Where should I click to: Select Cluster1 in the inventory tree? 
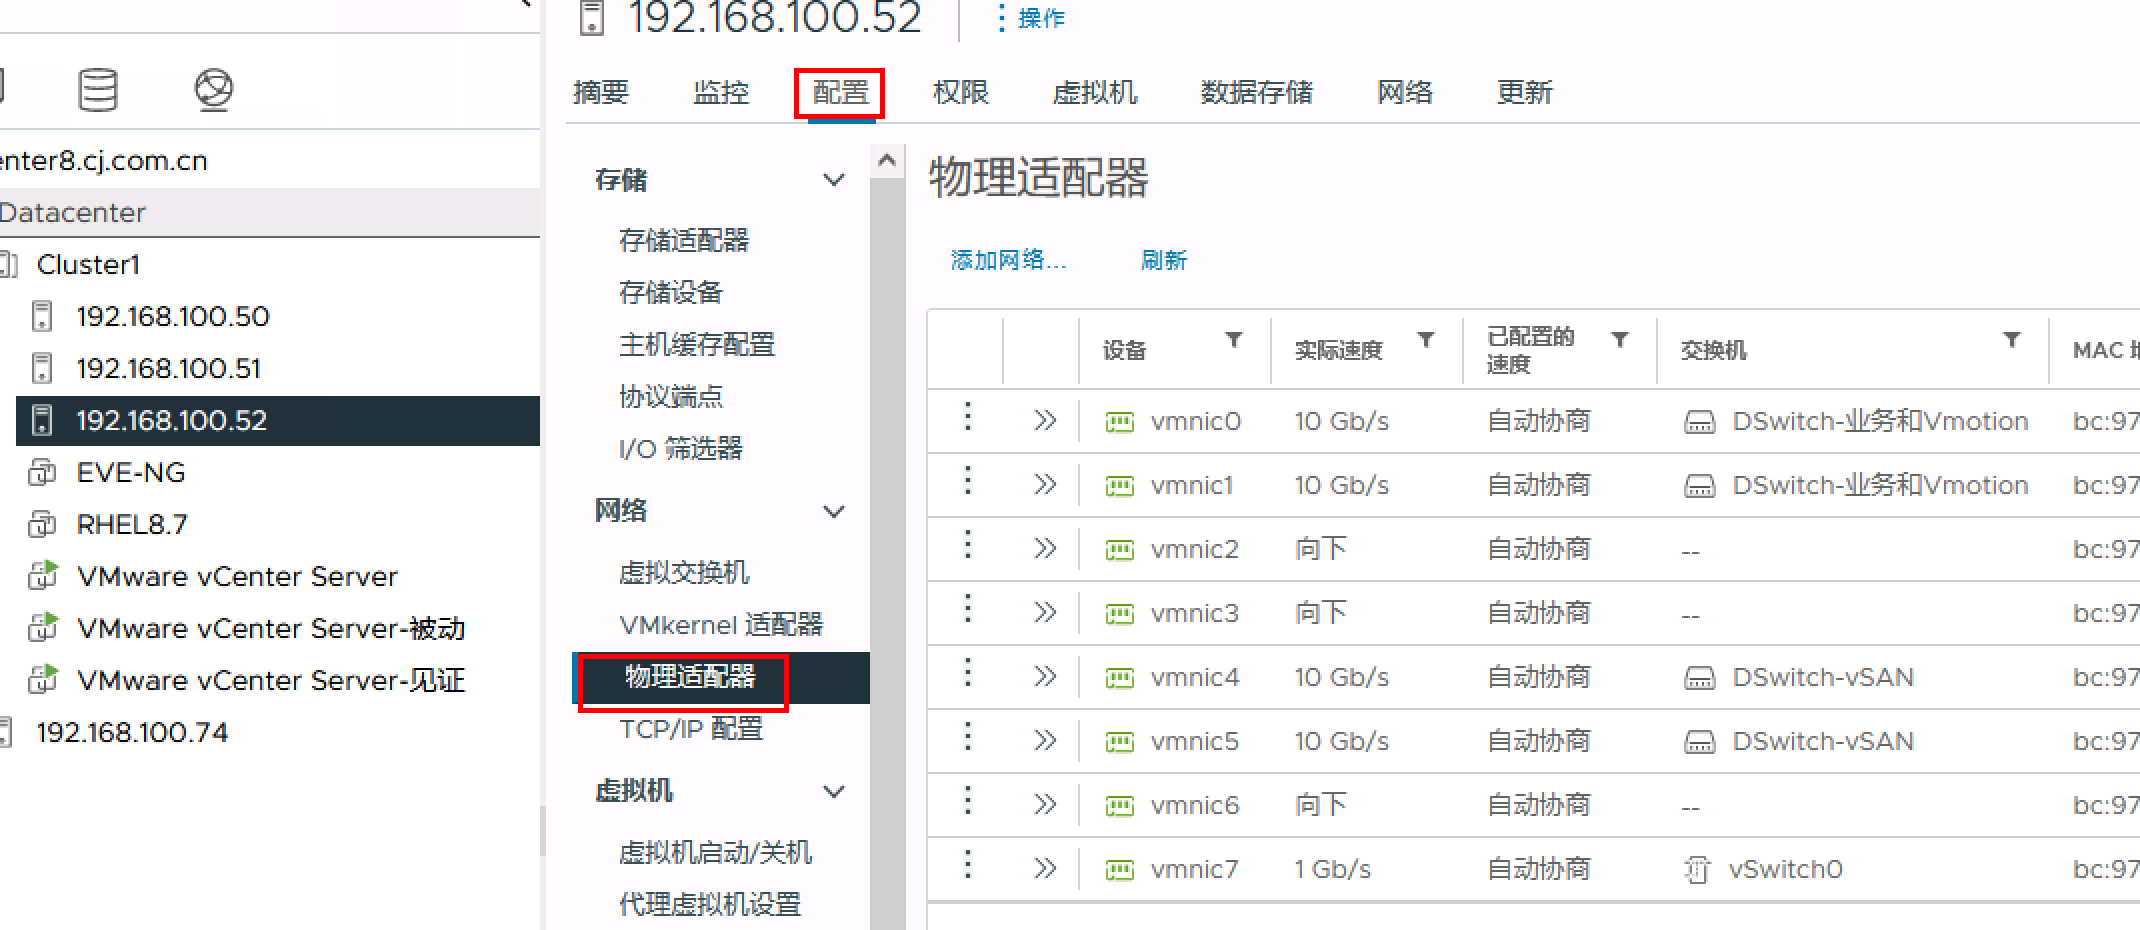88,264
